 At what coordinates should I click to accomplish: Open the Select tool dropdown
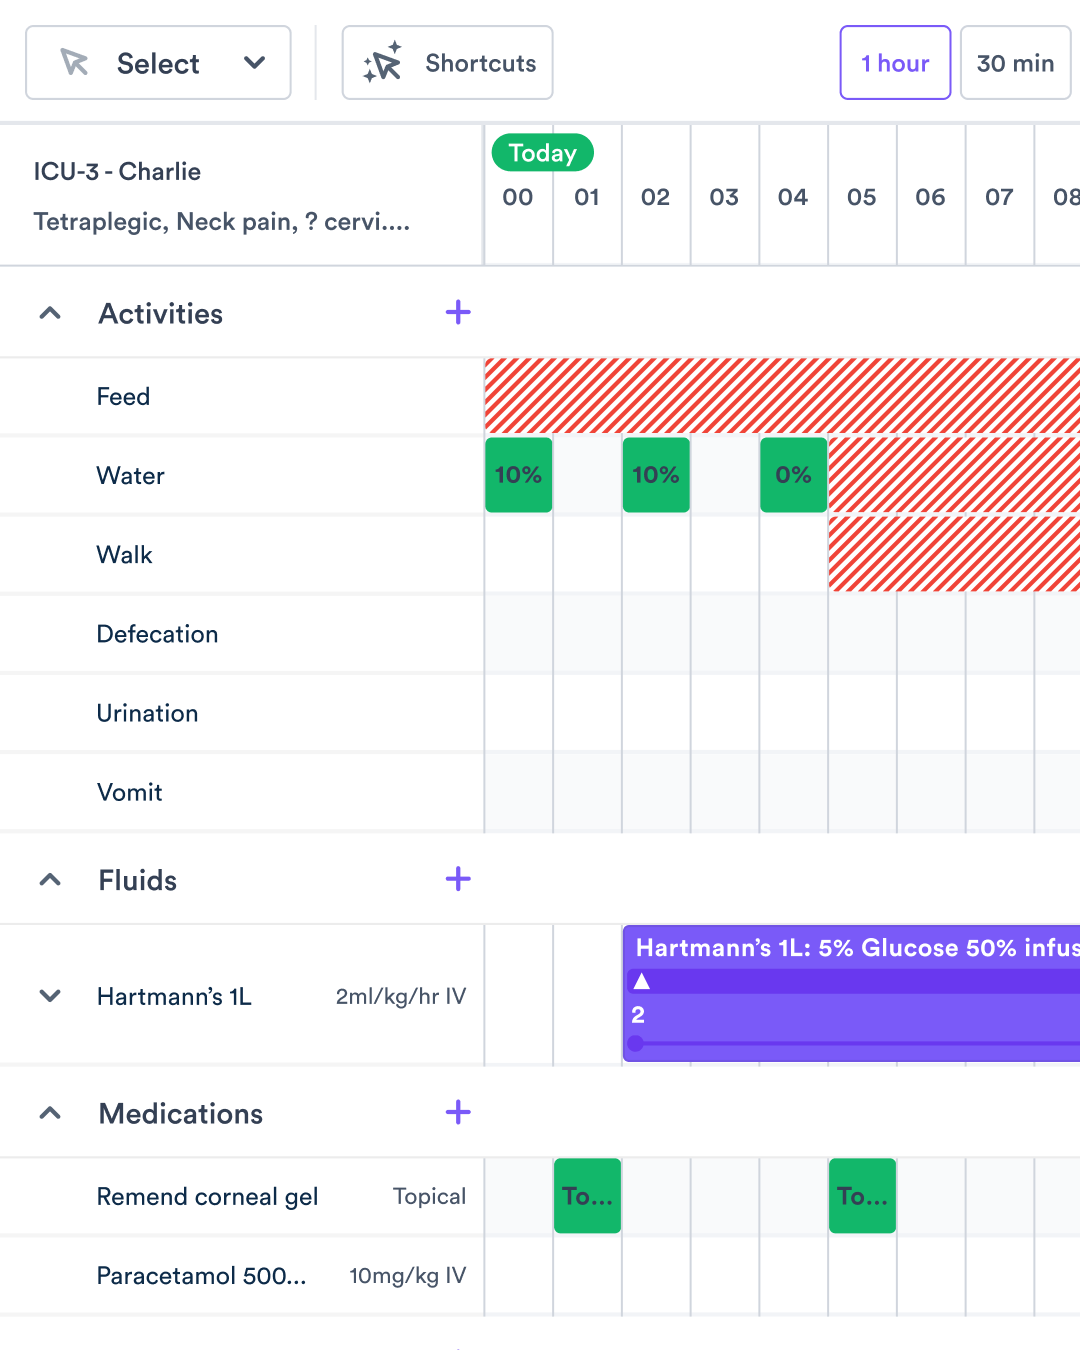click(158, 63)
